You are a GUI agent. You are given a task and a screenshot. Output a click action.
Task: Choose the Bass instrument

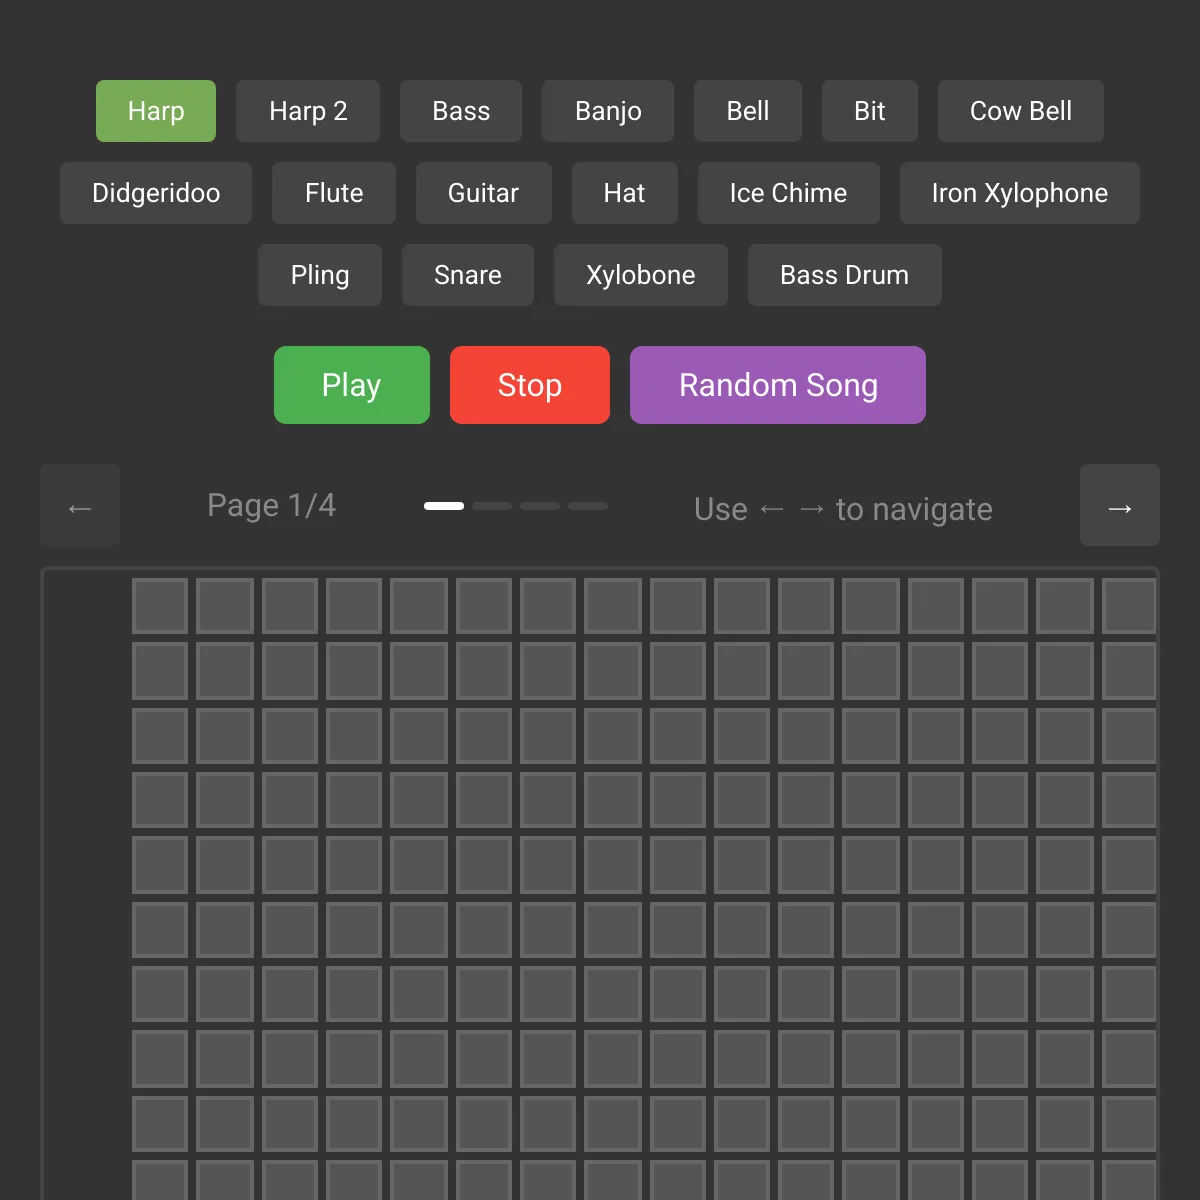point(461,111)
